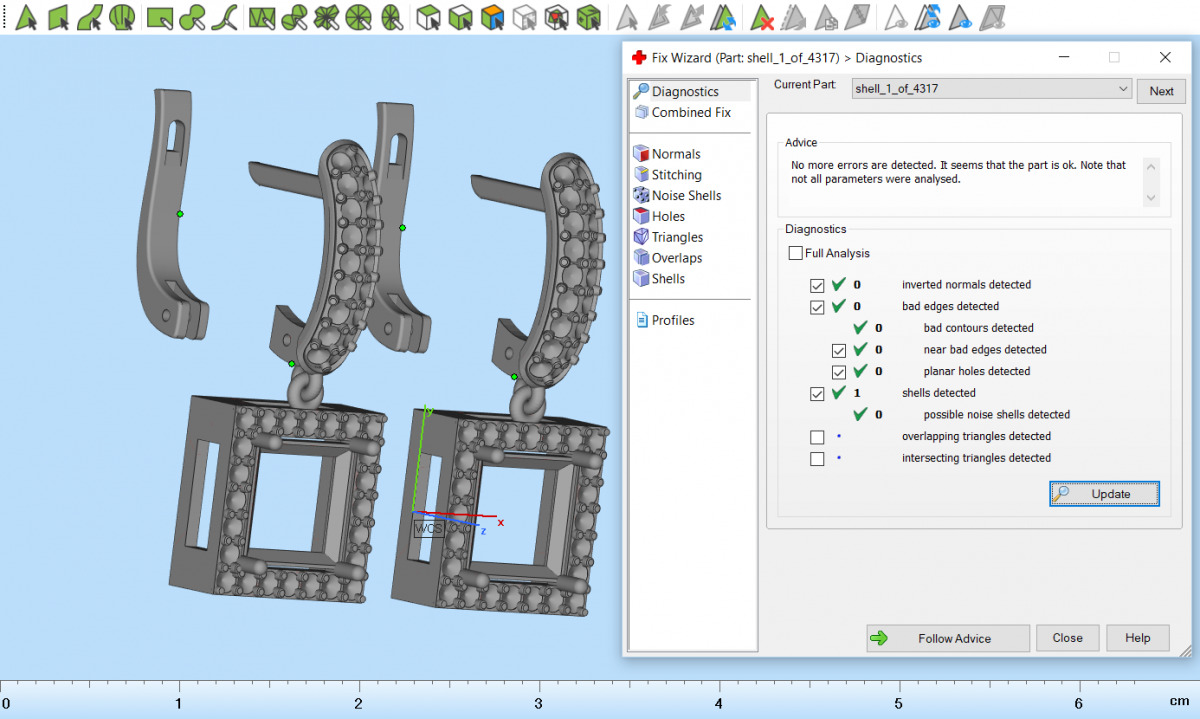Open the Overlaps fix page
The image size is (1200, 719).
click(x=676, y=258)
